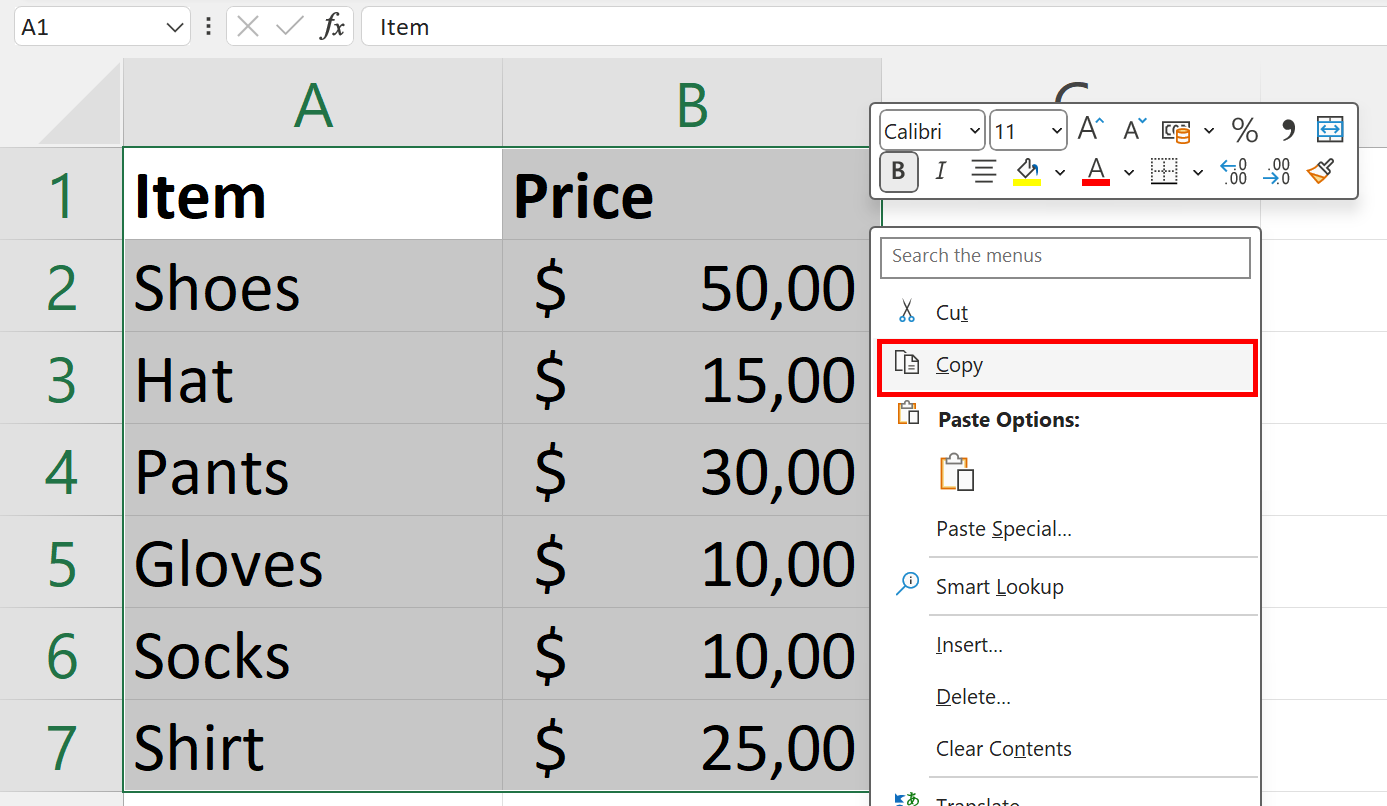Click the 30,00 price cell
This screenshot has width=1387, height=806.
point(687,470)
